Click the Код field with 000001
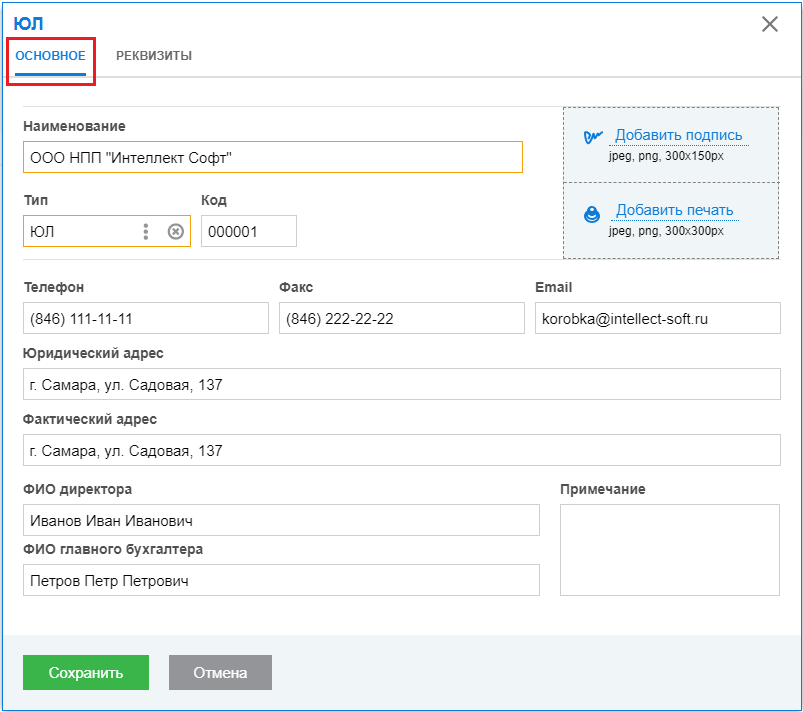Viewport: 803px width, 712px height. 248,232
